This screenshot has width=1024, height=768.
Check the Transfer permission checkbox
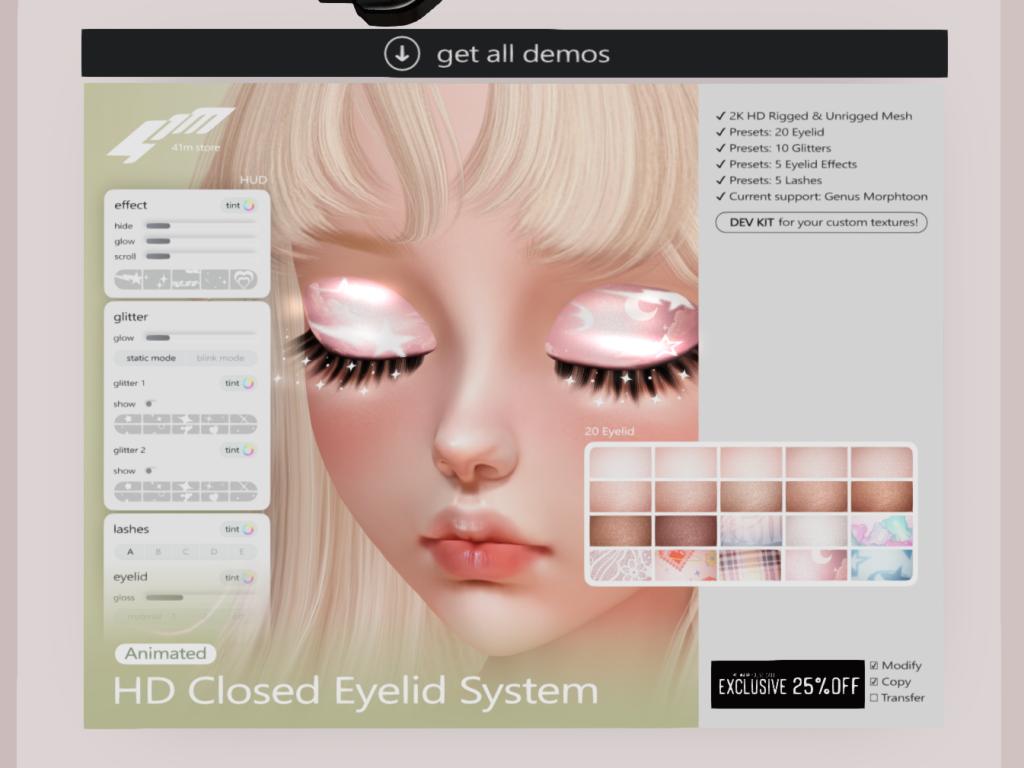pyautogui.click(x=874, y=698)
